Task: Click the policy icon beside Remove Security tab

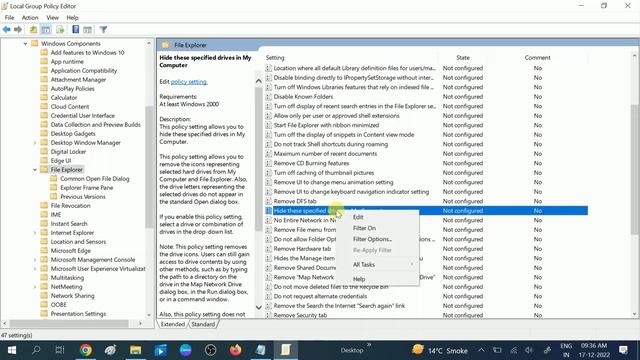Action: tap(268, 315)
